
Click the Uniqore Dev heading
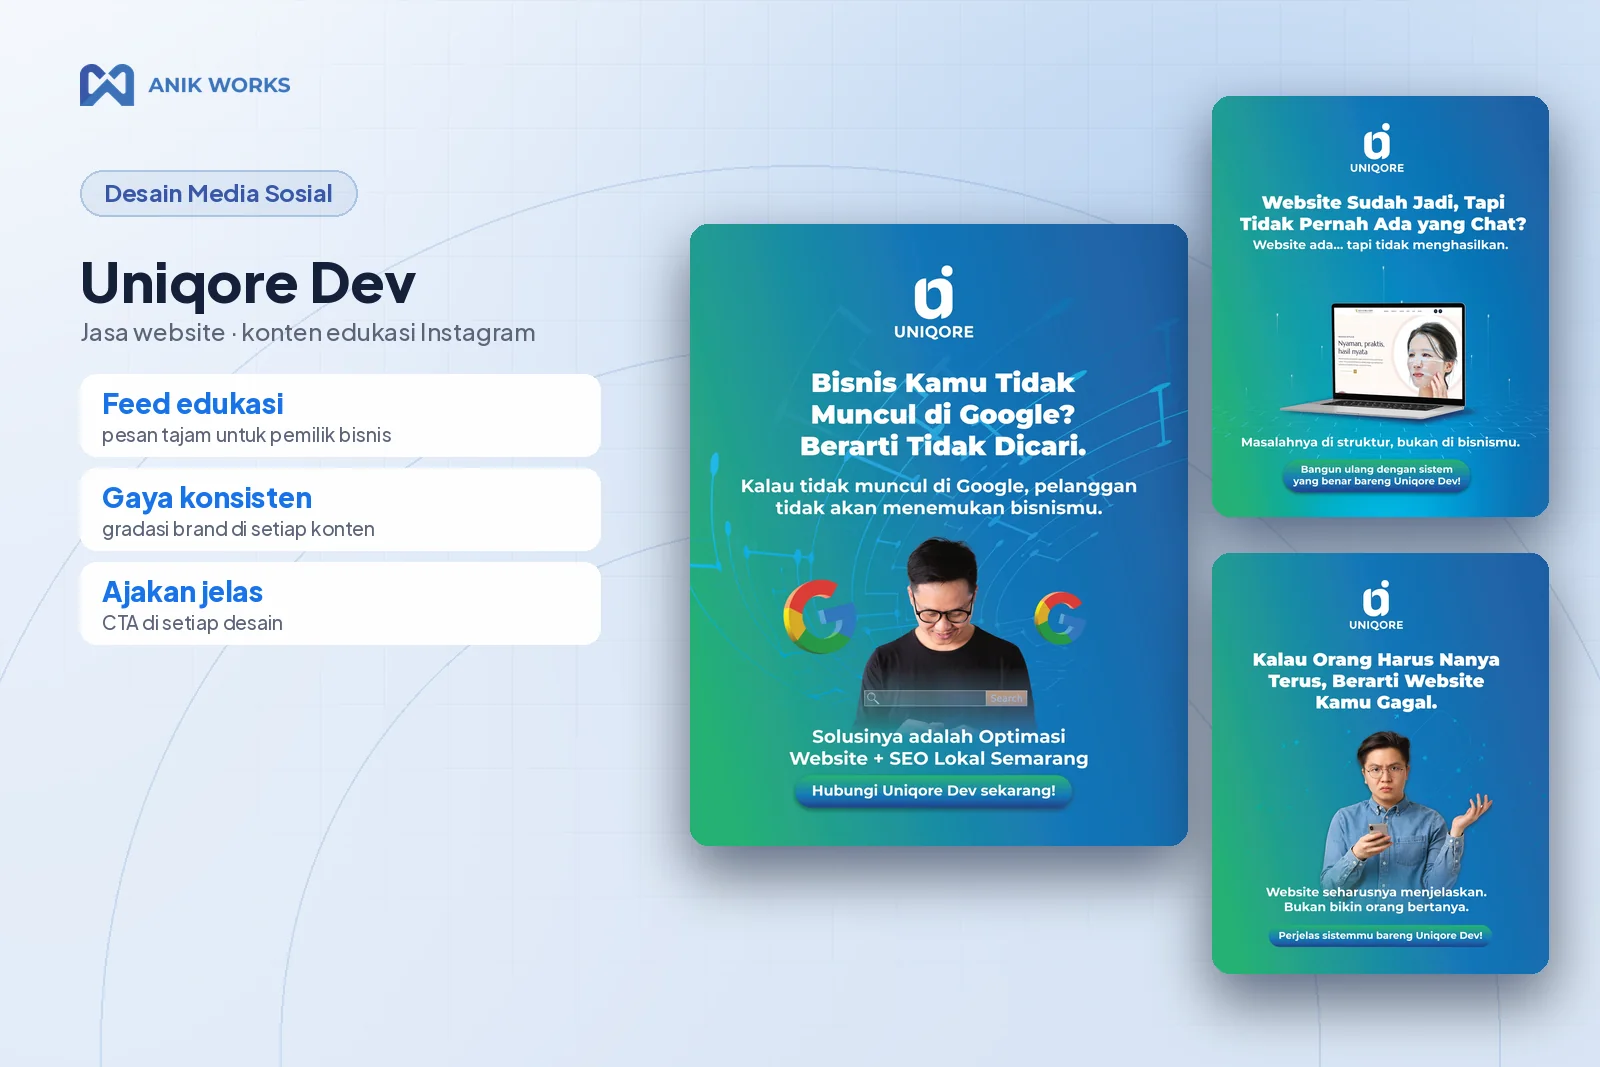(x=248, y=283)
